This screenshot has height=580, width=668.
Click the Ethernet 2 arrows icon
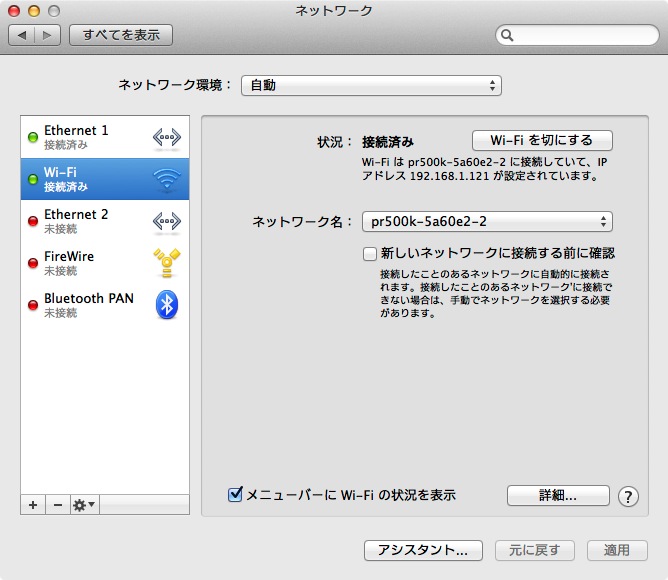tap(166, 221)
